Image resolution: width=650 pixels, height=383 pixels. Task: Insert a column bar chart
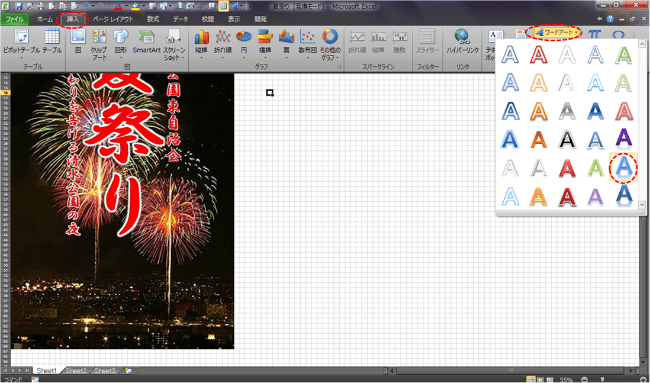tap(202, 44)
